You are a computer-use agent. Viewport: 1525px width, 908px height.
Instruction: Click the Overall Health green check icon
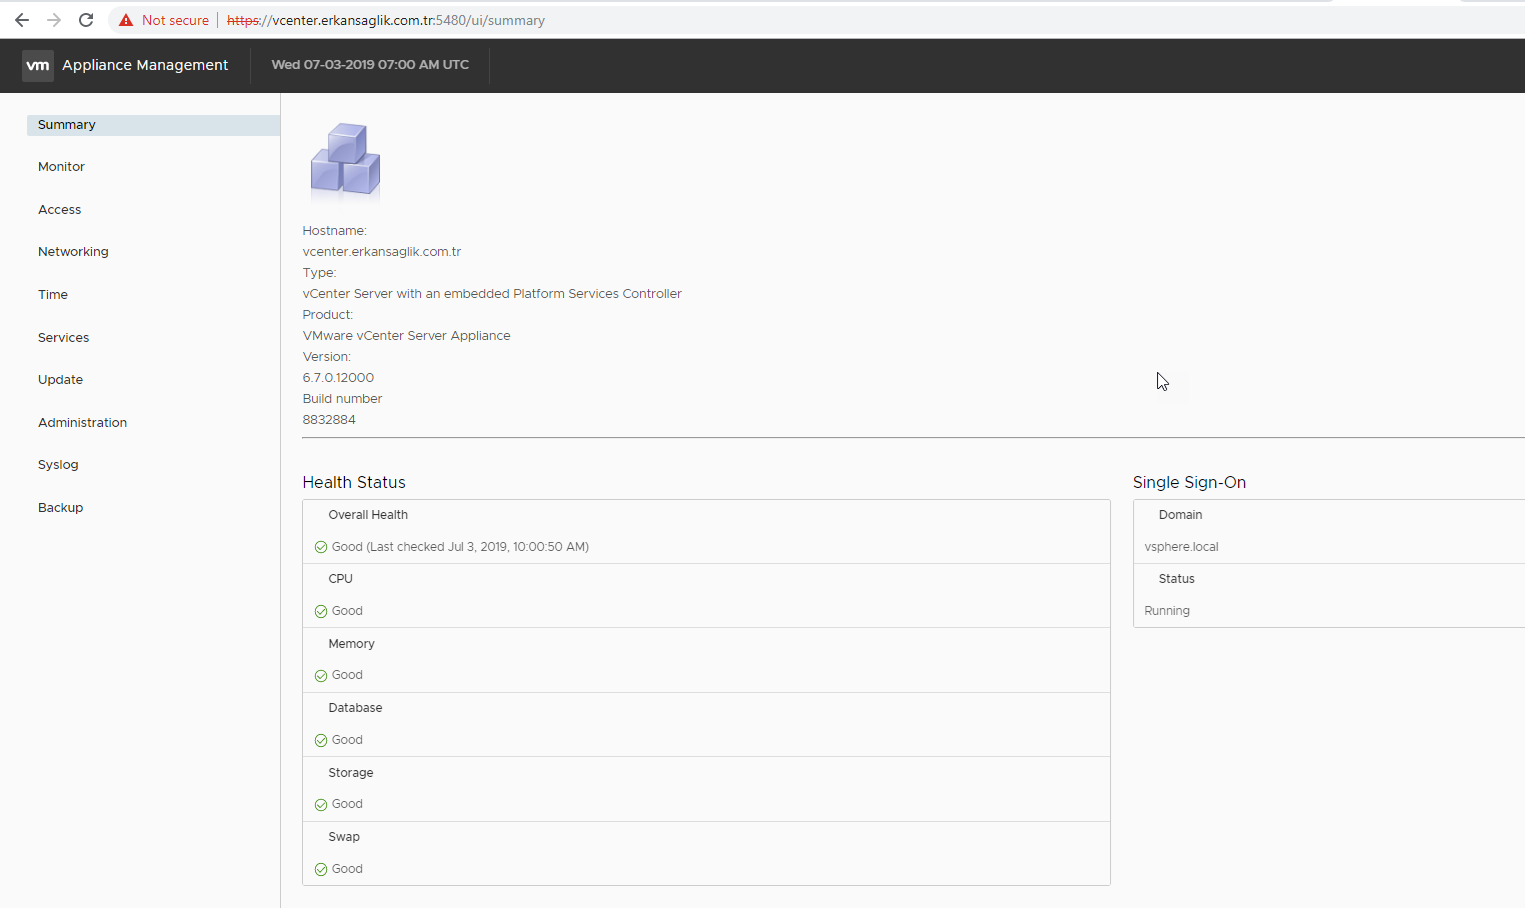click(321, 547)
